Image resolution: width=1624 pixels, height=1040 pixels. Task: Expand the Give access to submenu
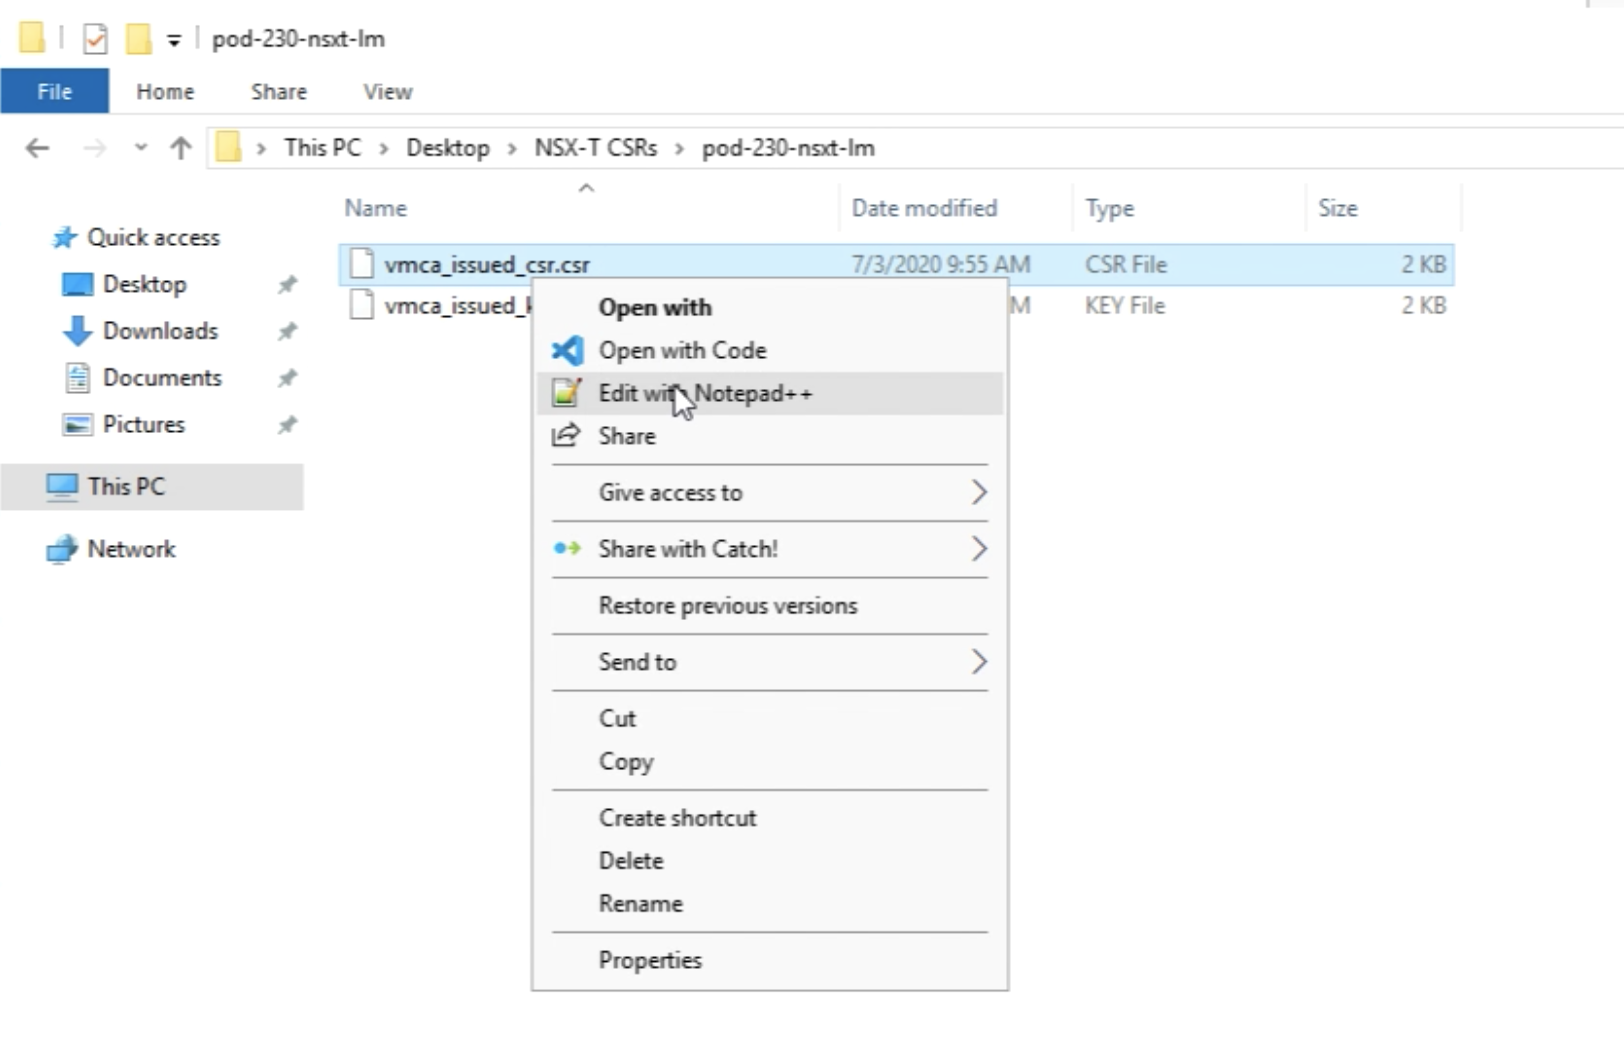coord(978,492)
